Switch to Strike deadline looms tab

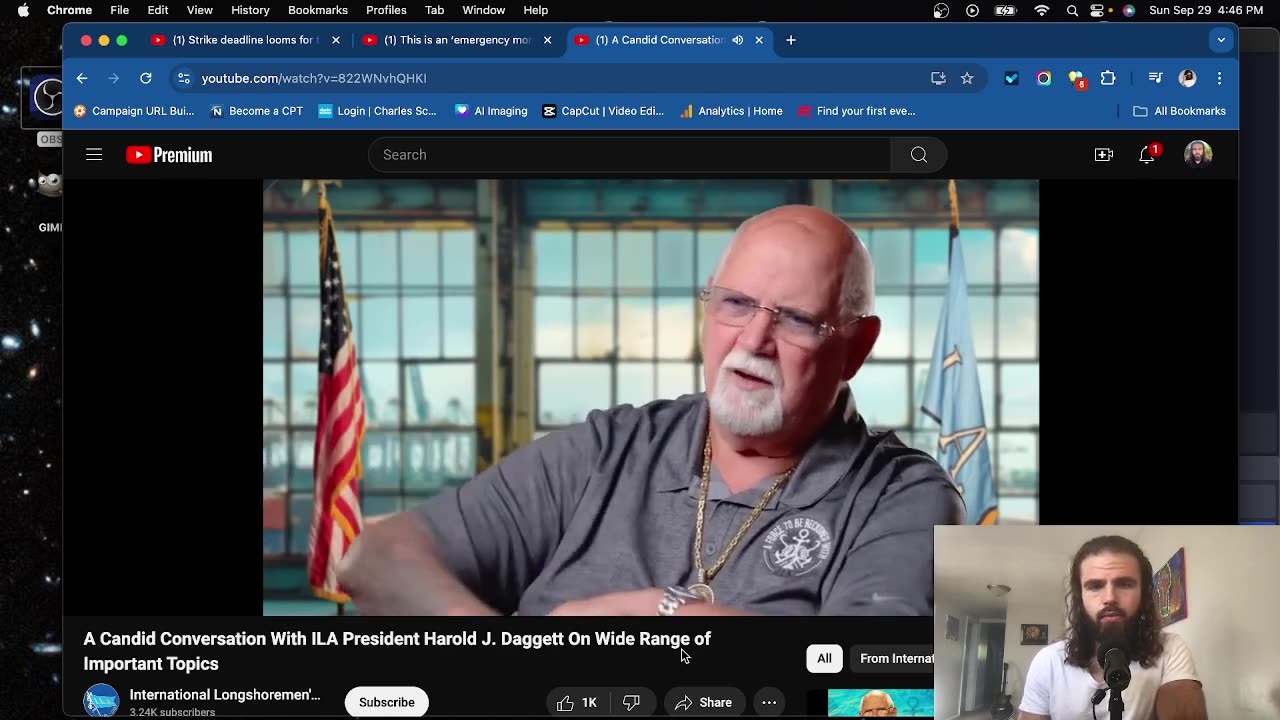pos(245,40)
